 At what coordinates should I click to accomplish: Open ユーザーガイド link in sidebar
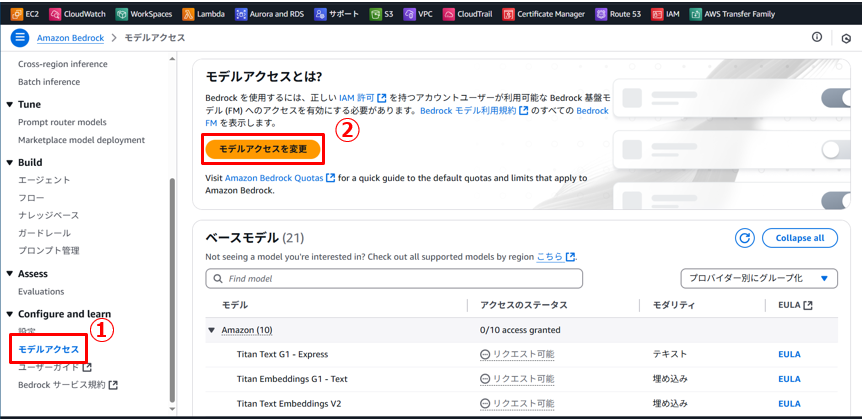55,367
